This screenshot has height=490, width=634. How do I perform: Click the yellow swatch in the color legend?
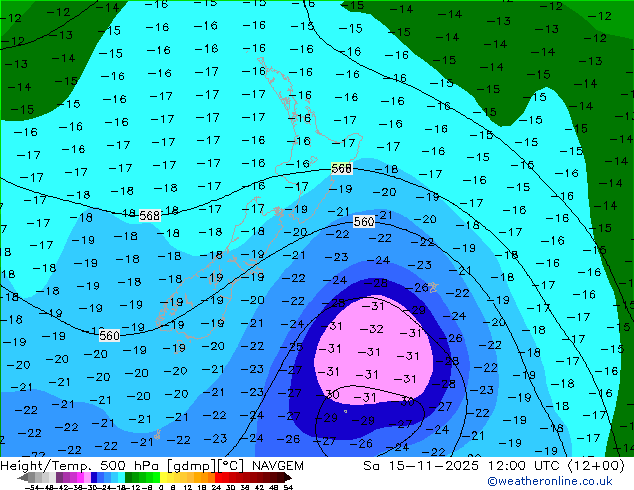(163, 477)
